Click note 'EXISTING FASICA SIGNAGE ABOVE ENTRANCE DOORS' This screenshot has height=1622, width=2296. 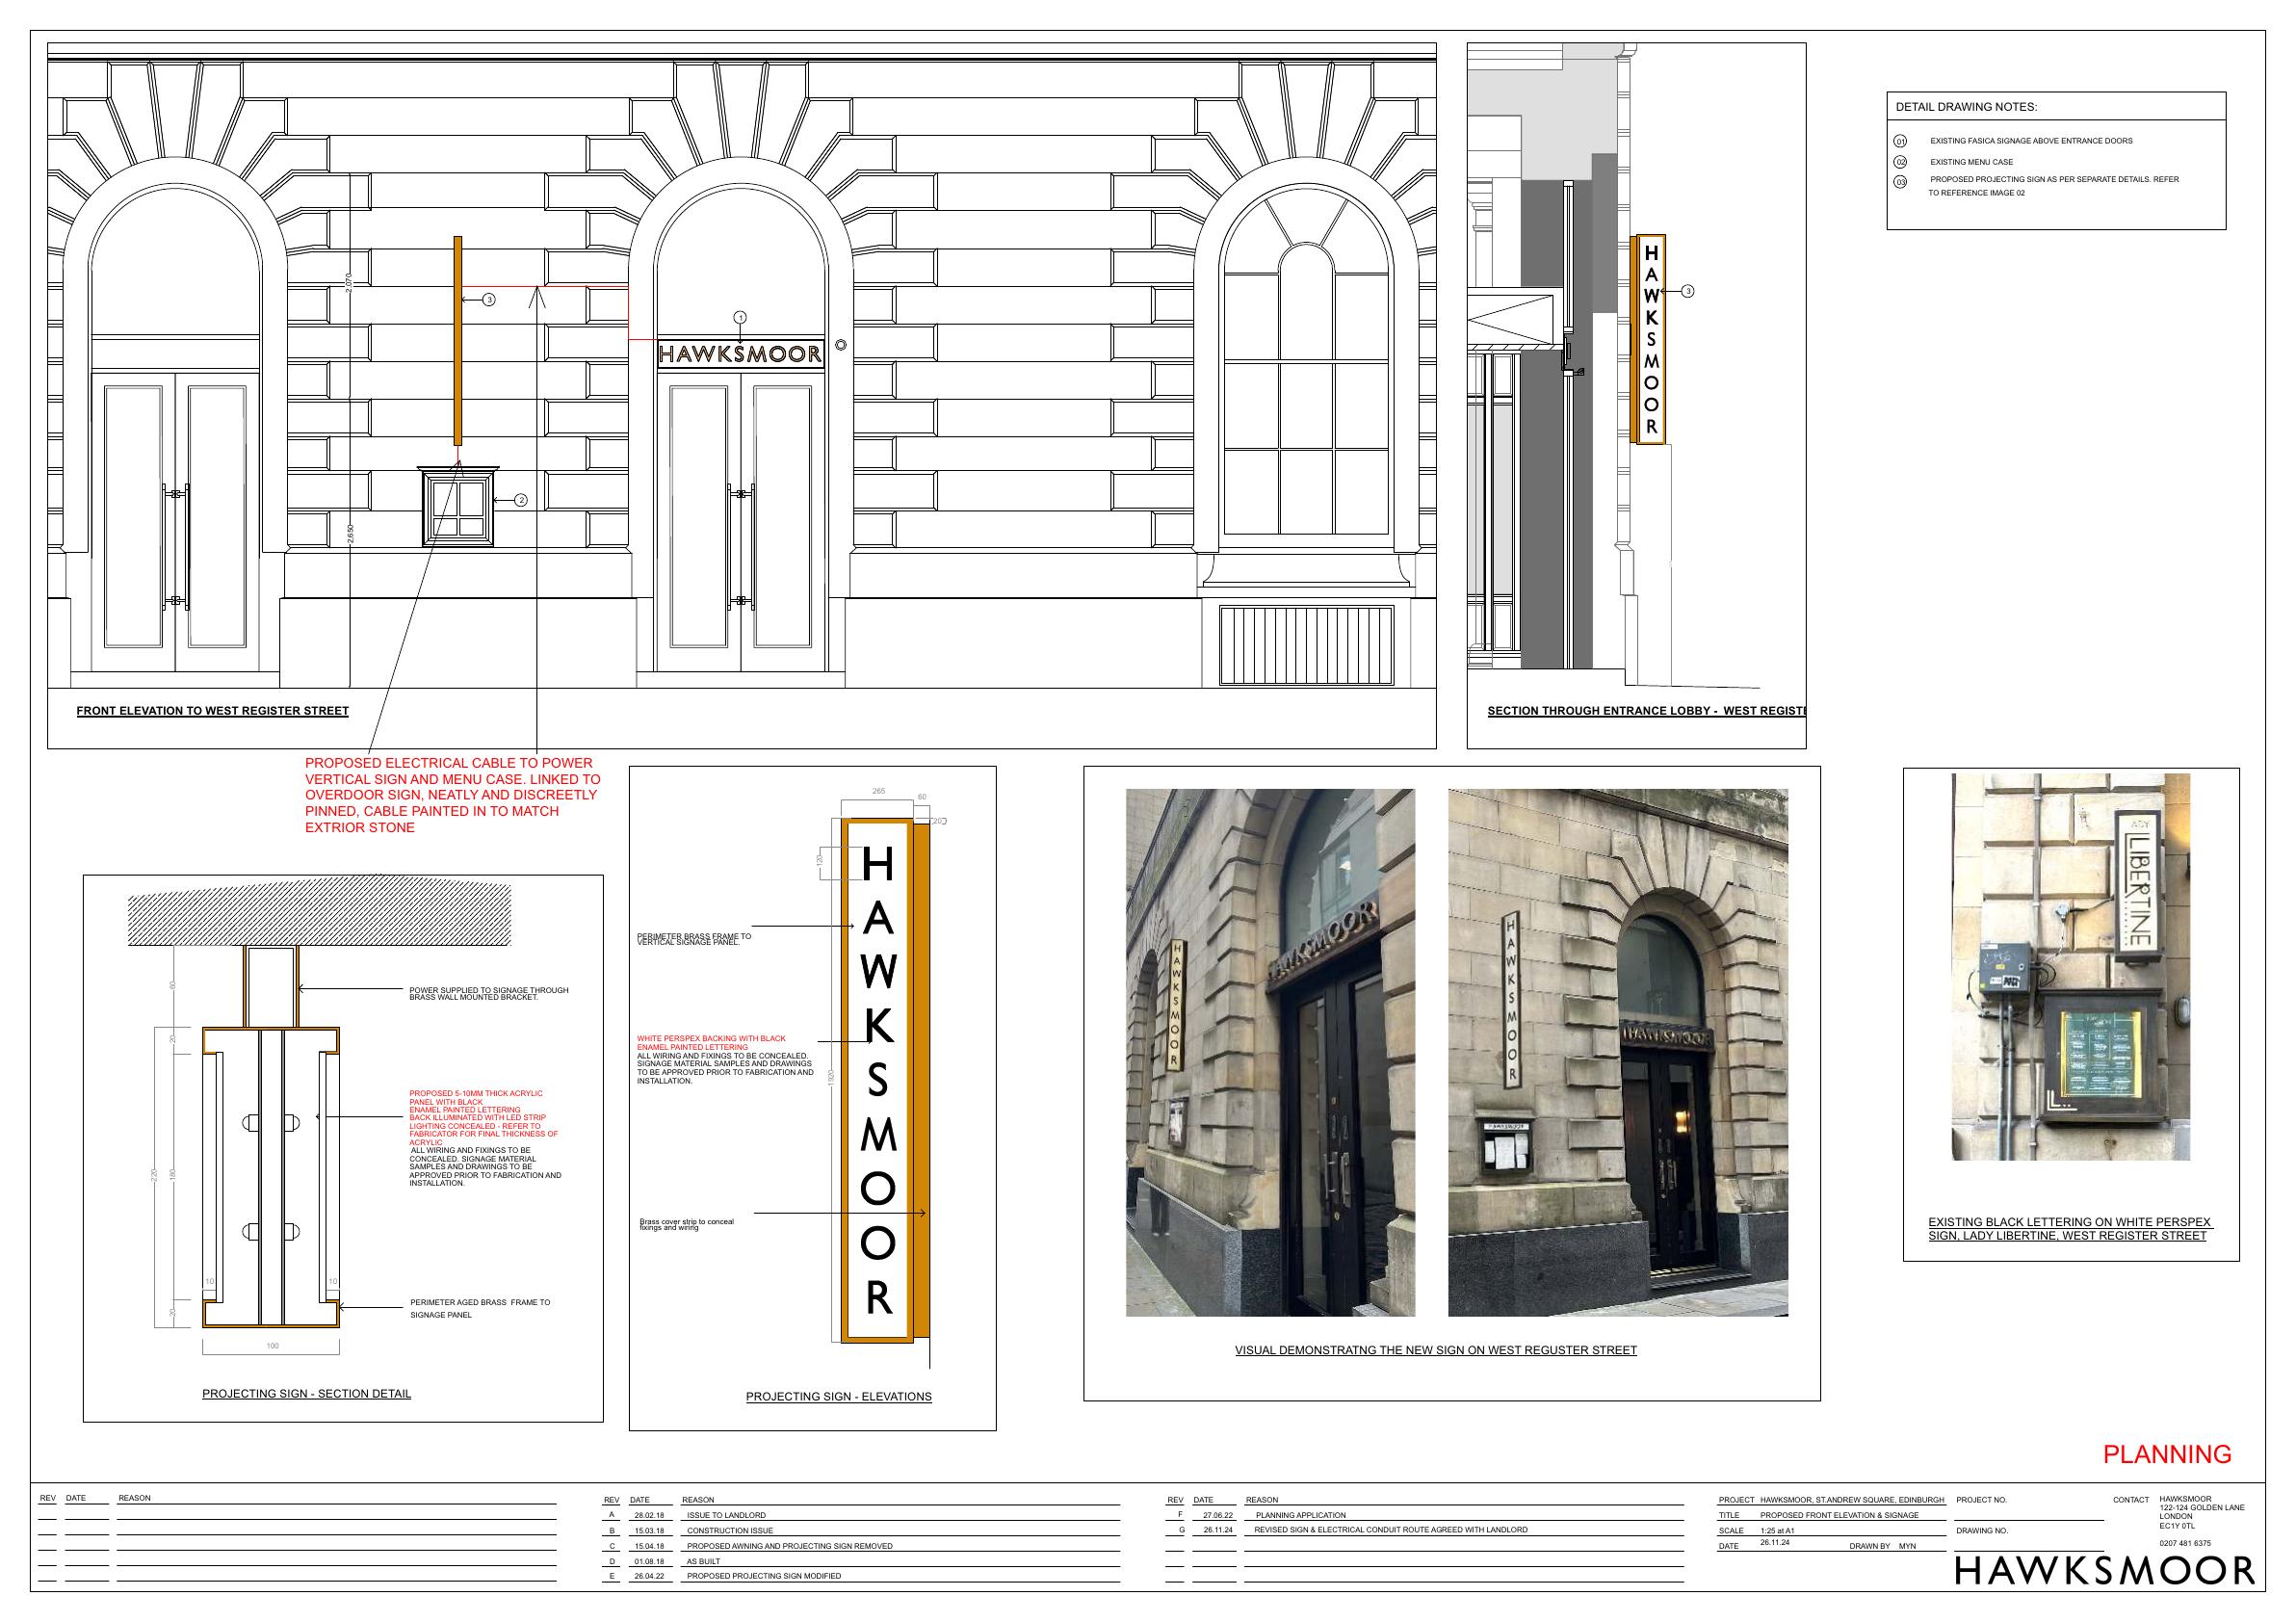click(2031, 141)
